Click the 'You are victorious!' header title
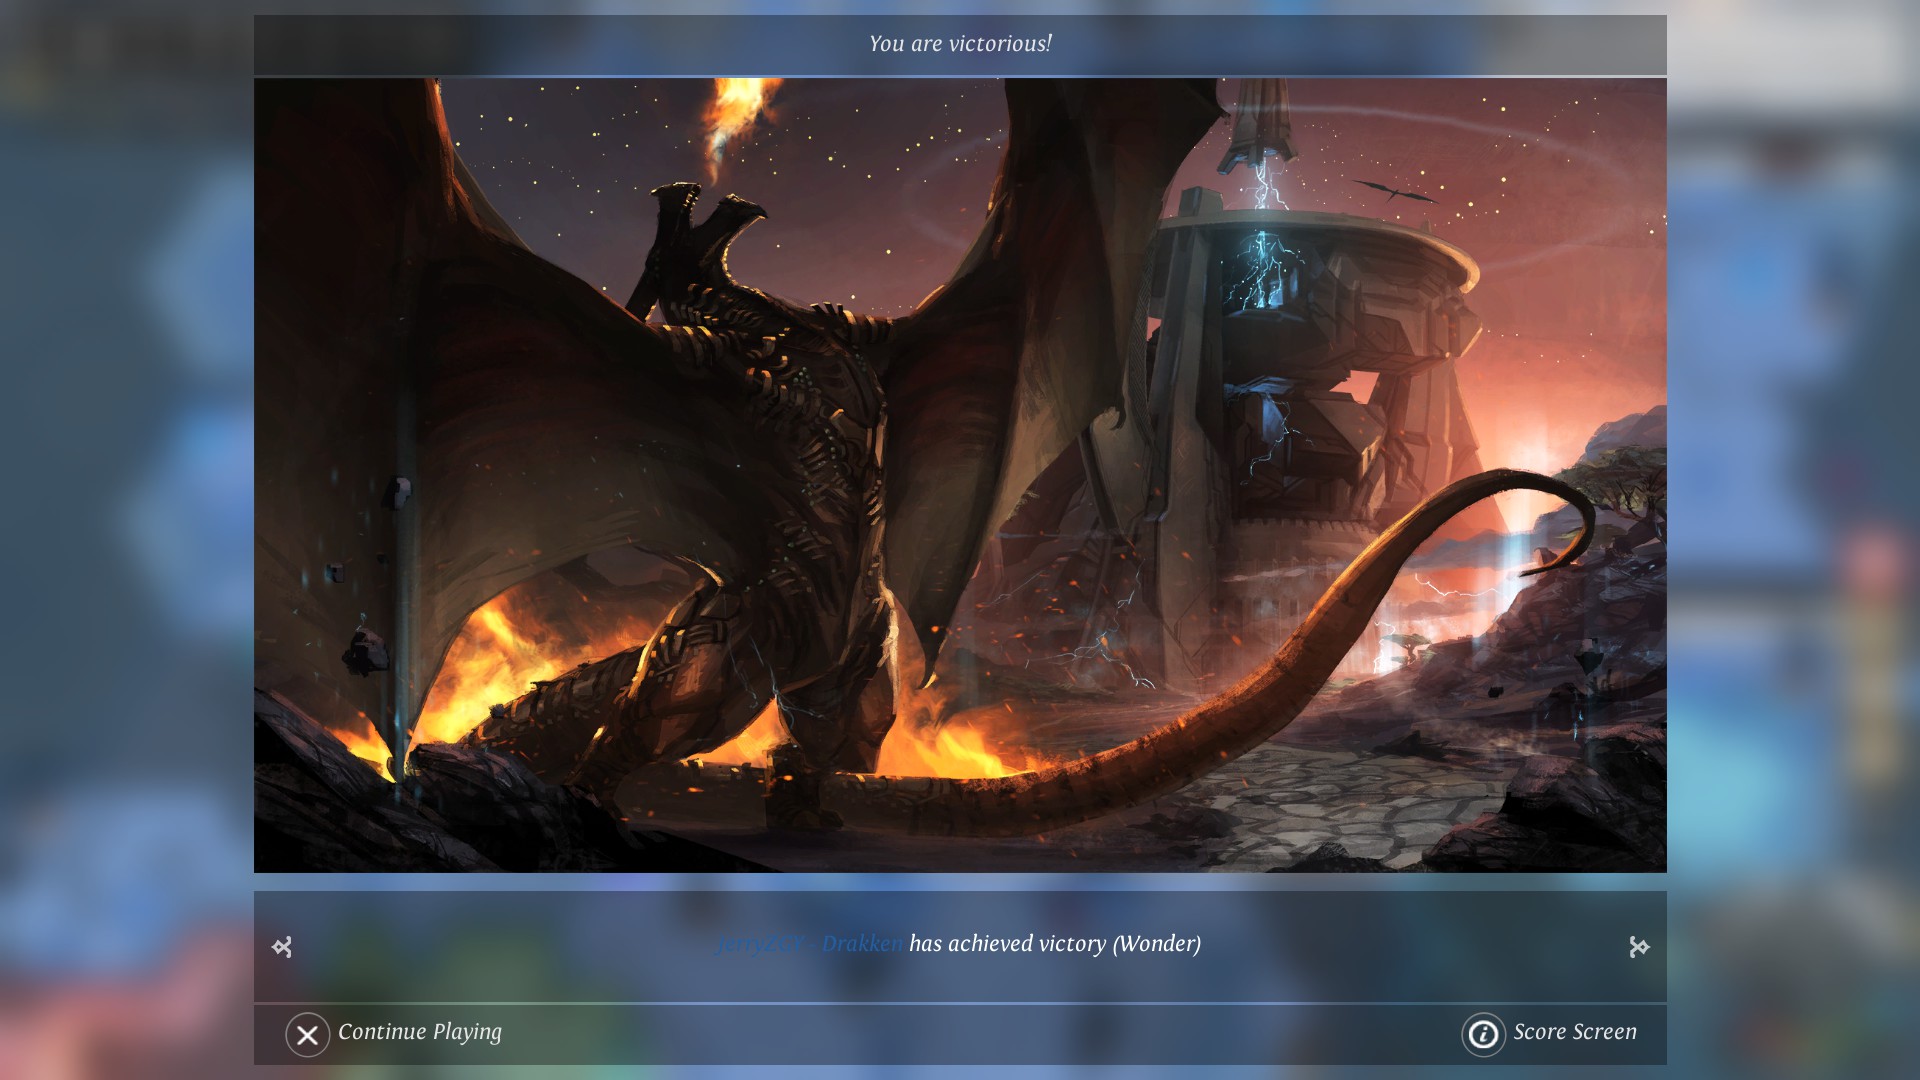Viewport: 1920px width, 1080px height. 960,44
